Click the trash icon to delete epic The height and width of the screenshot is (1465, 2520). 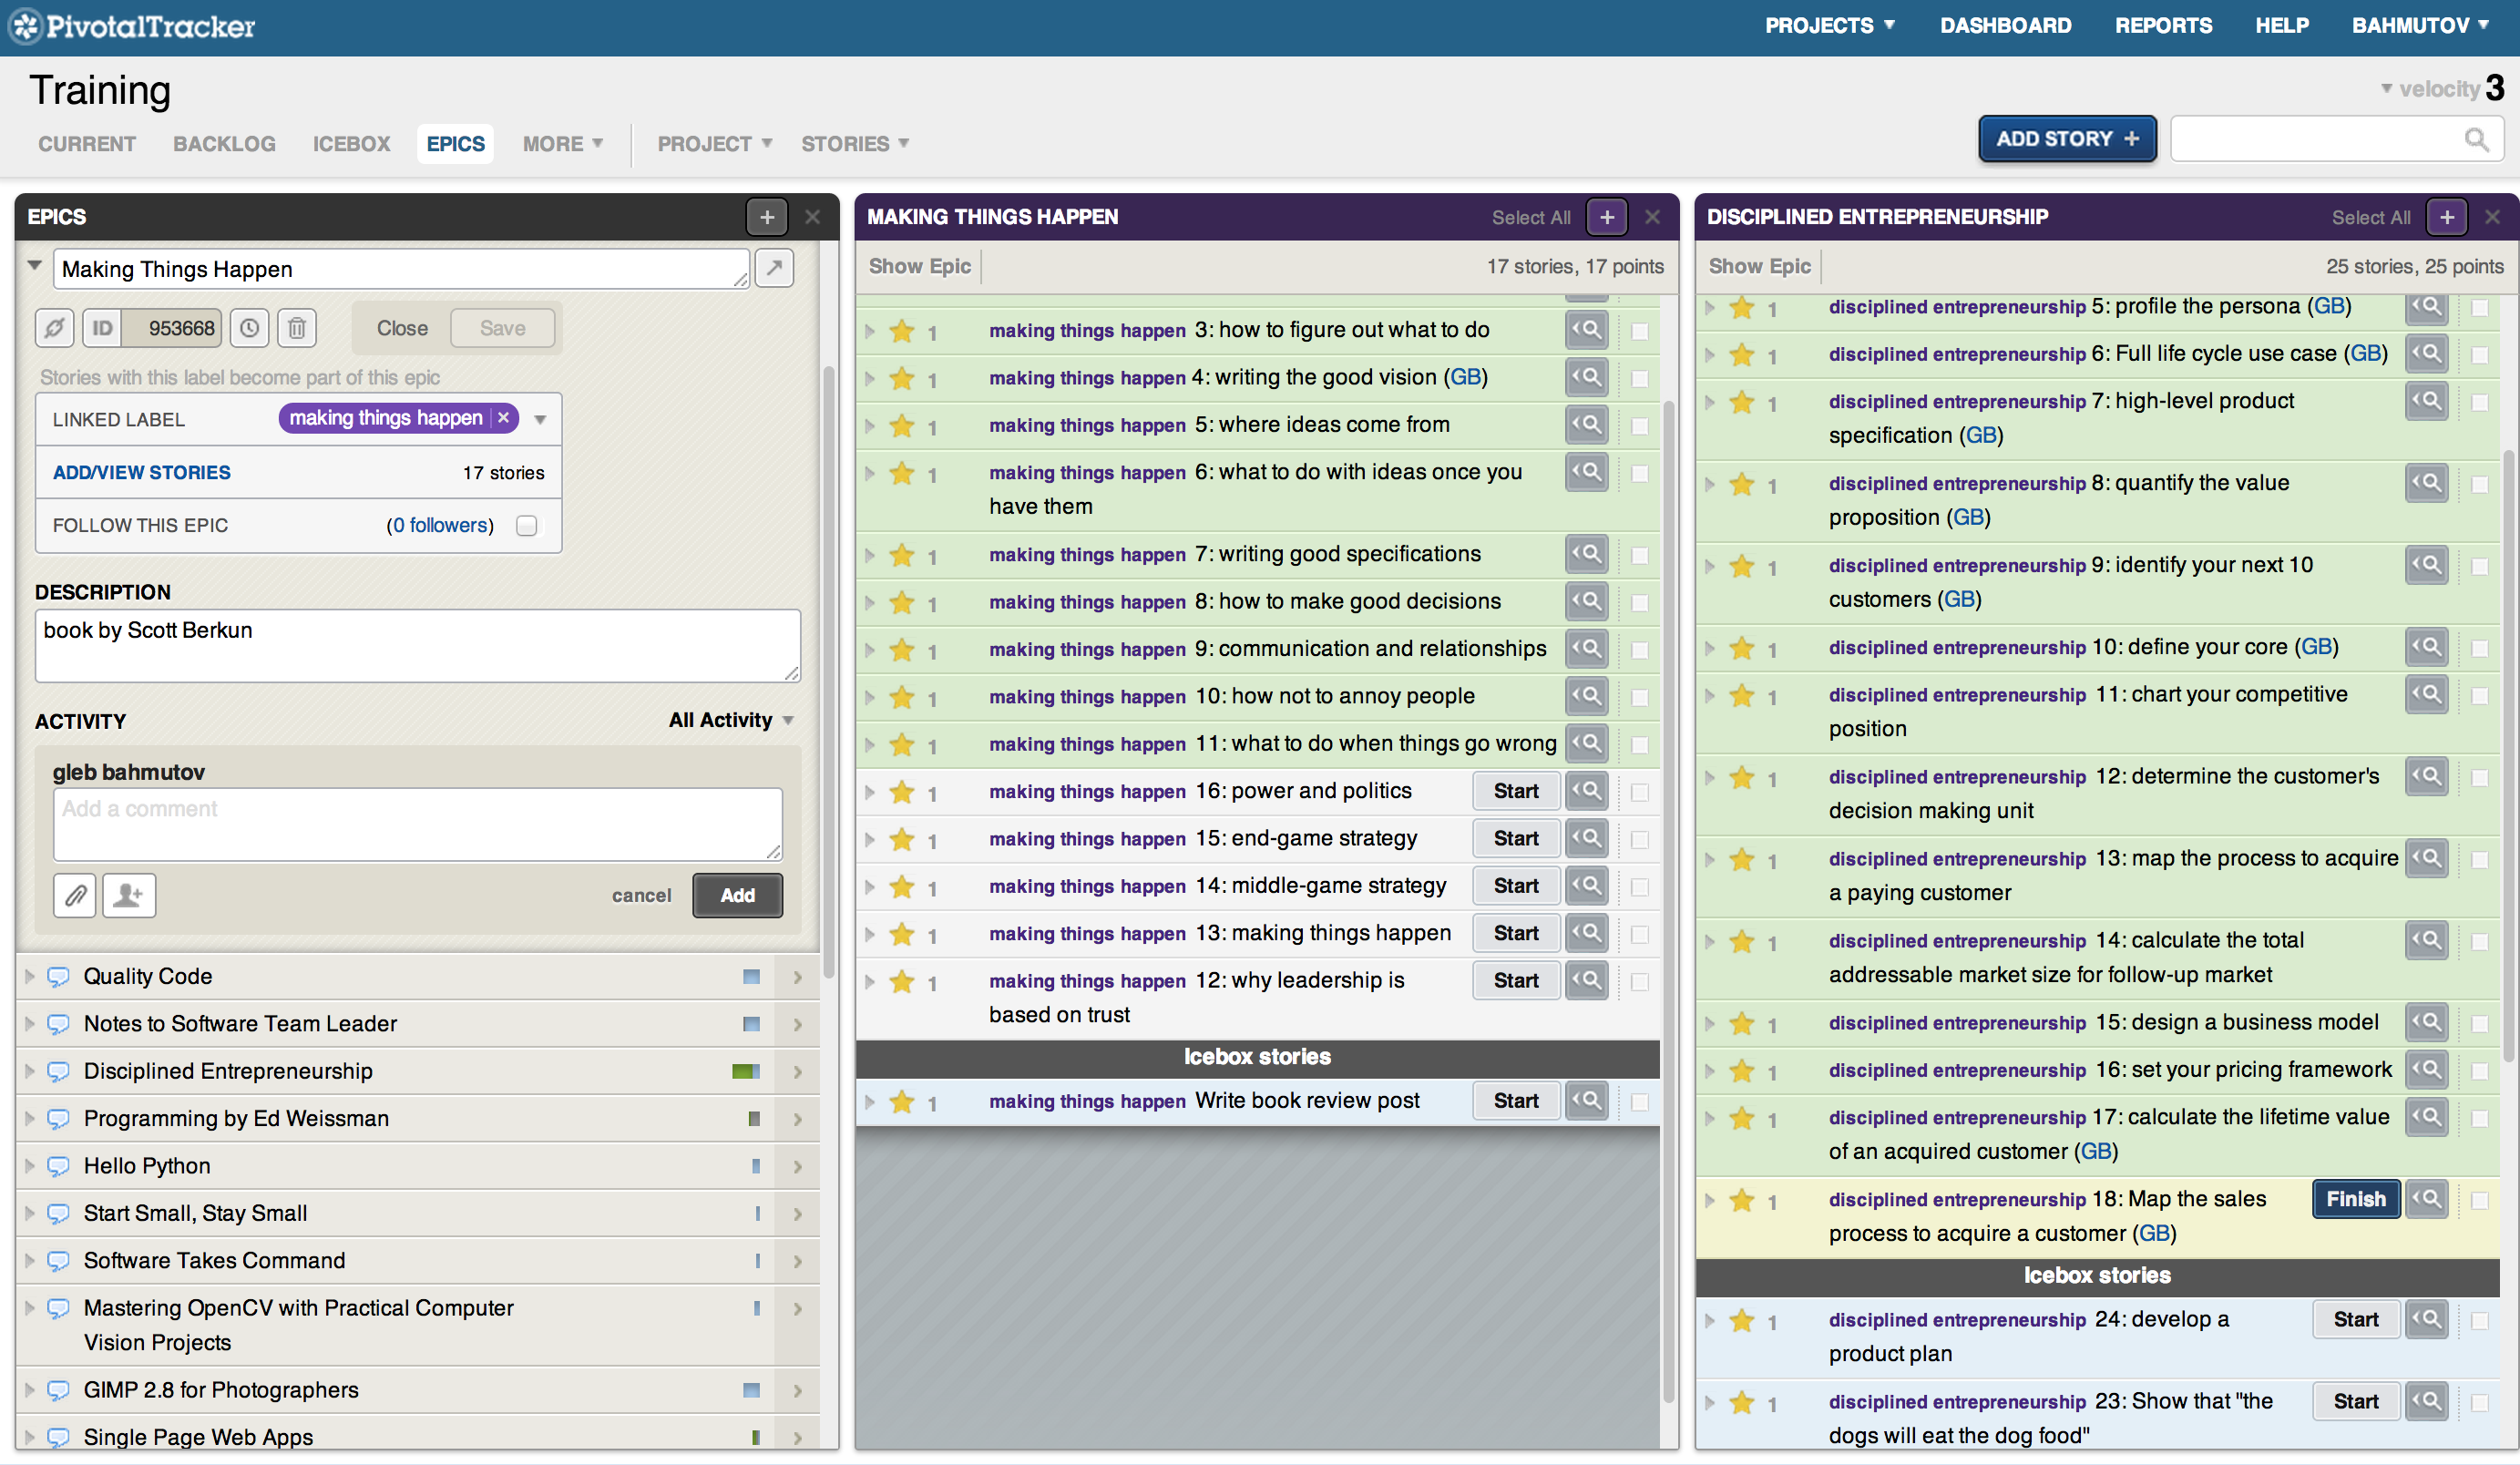[297, 328]
